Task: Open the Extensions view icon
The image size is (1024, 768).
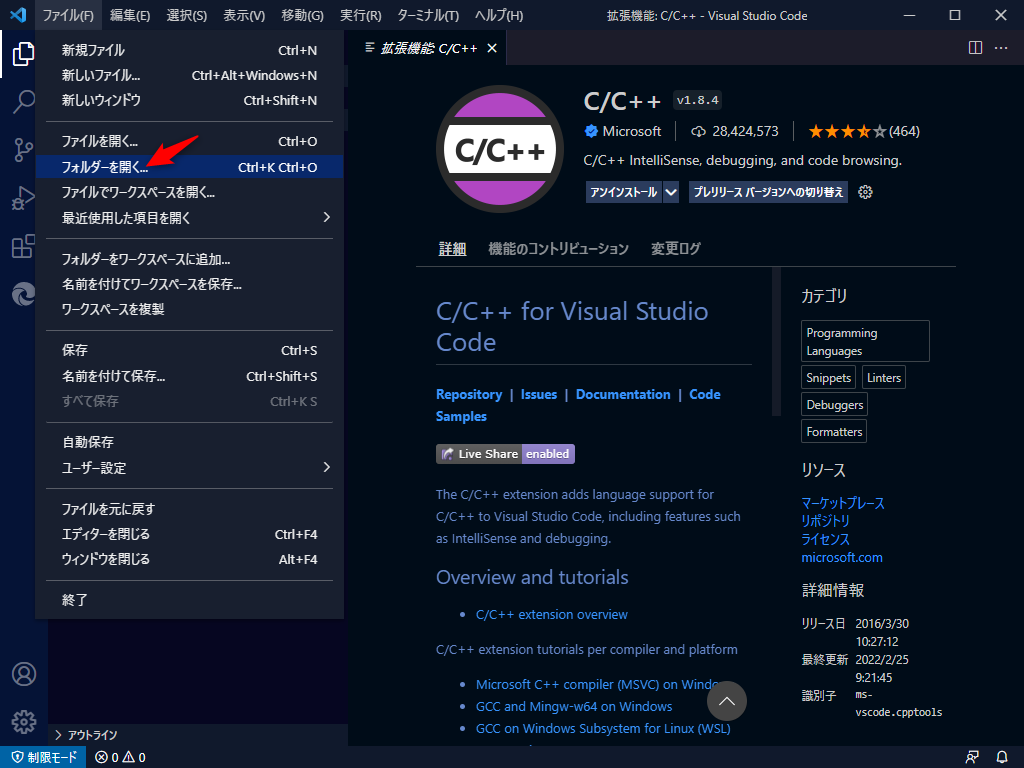Action: point(24,246)
